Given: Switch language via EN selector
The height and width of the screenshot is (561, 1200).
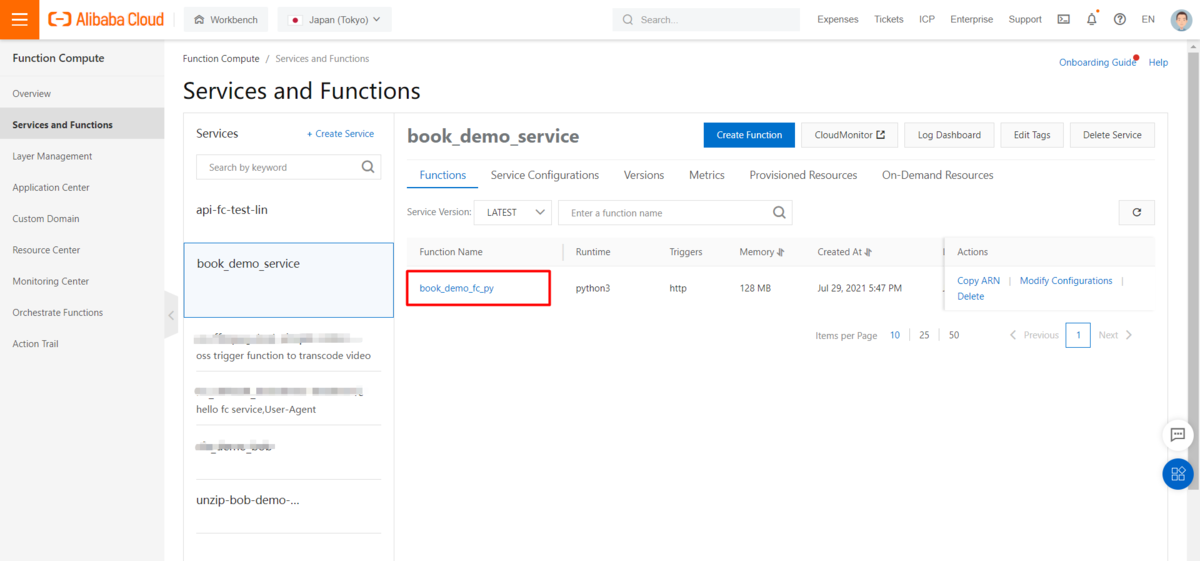Looking at the screenshot, I should (1148, 19).
